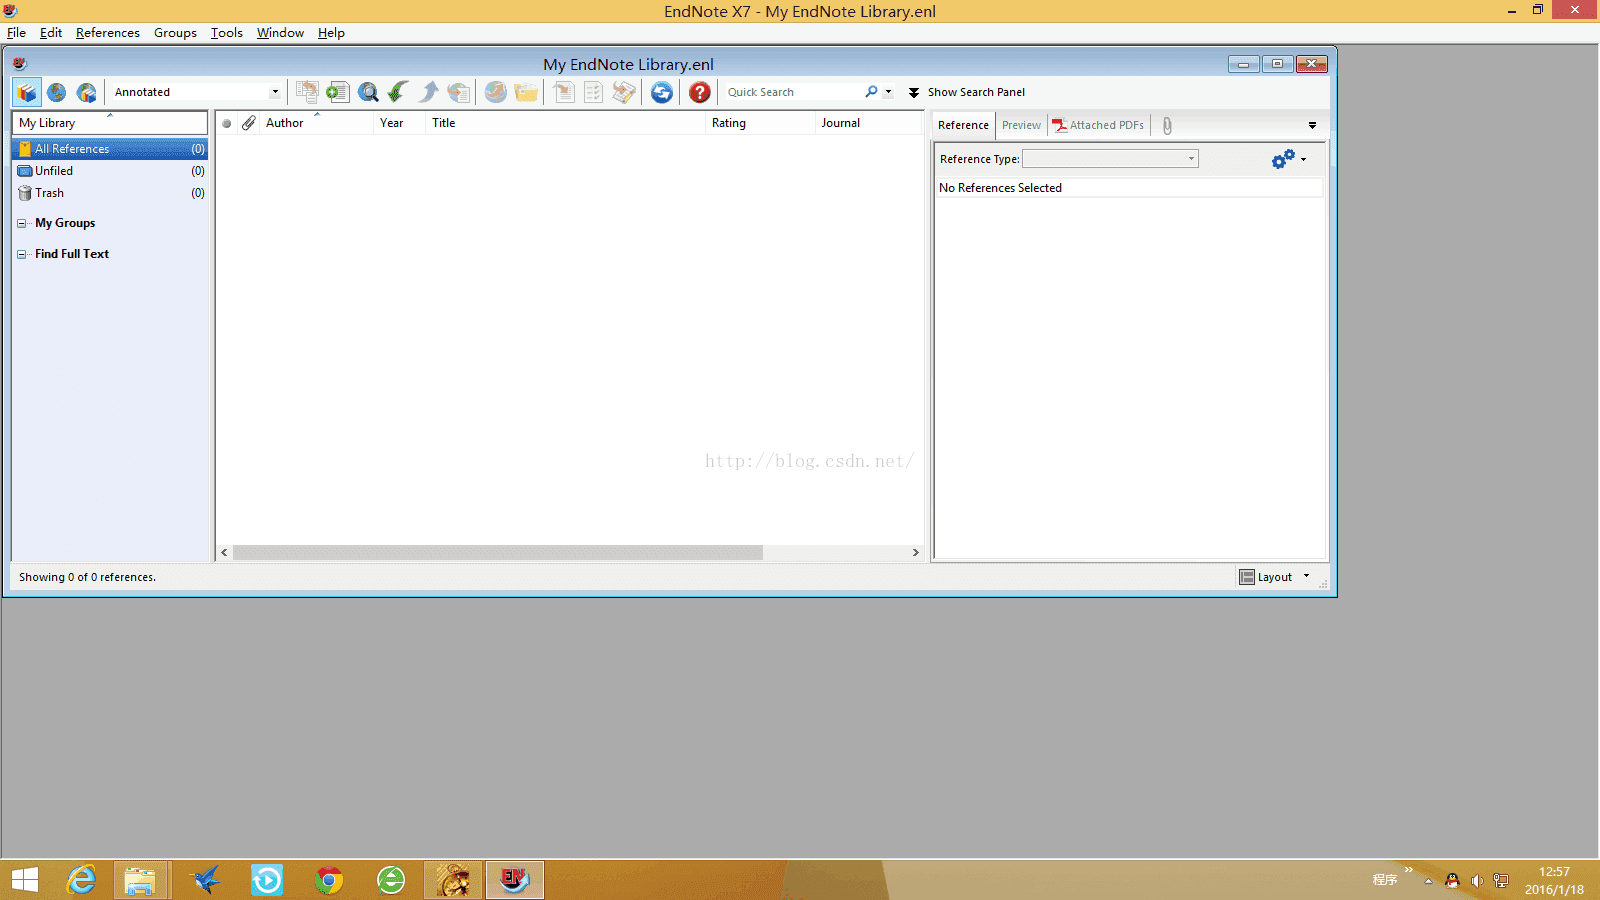Switch to Online Search Mode globe icon
This screenshot has width=1600, height=900.
tap(57, 92)
